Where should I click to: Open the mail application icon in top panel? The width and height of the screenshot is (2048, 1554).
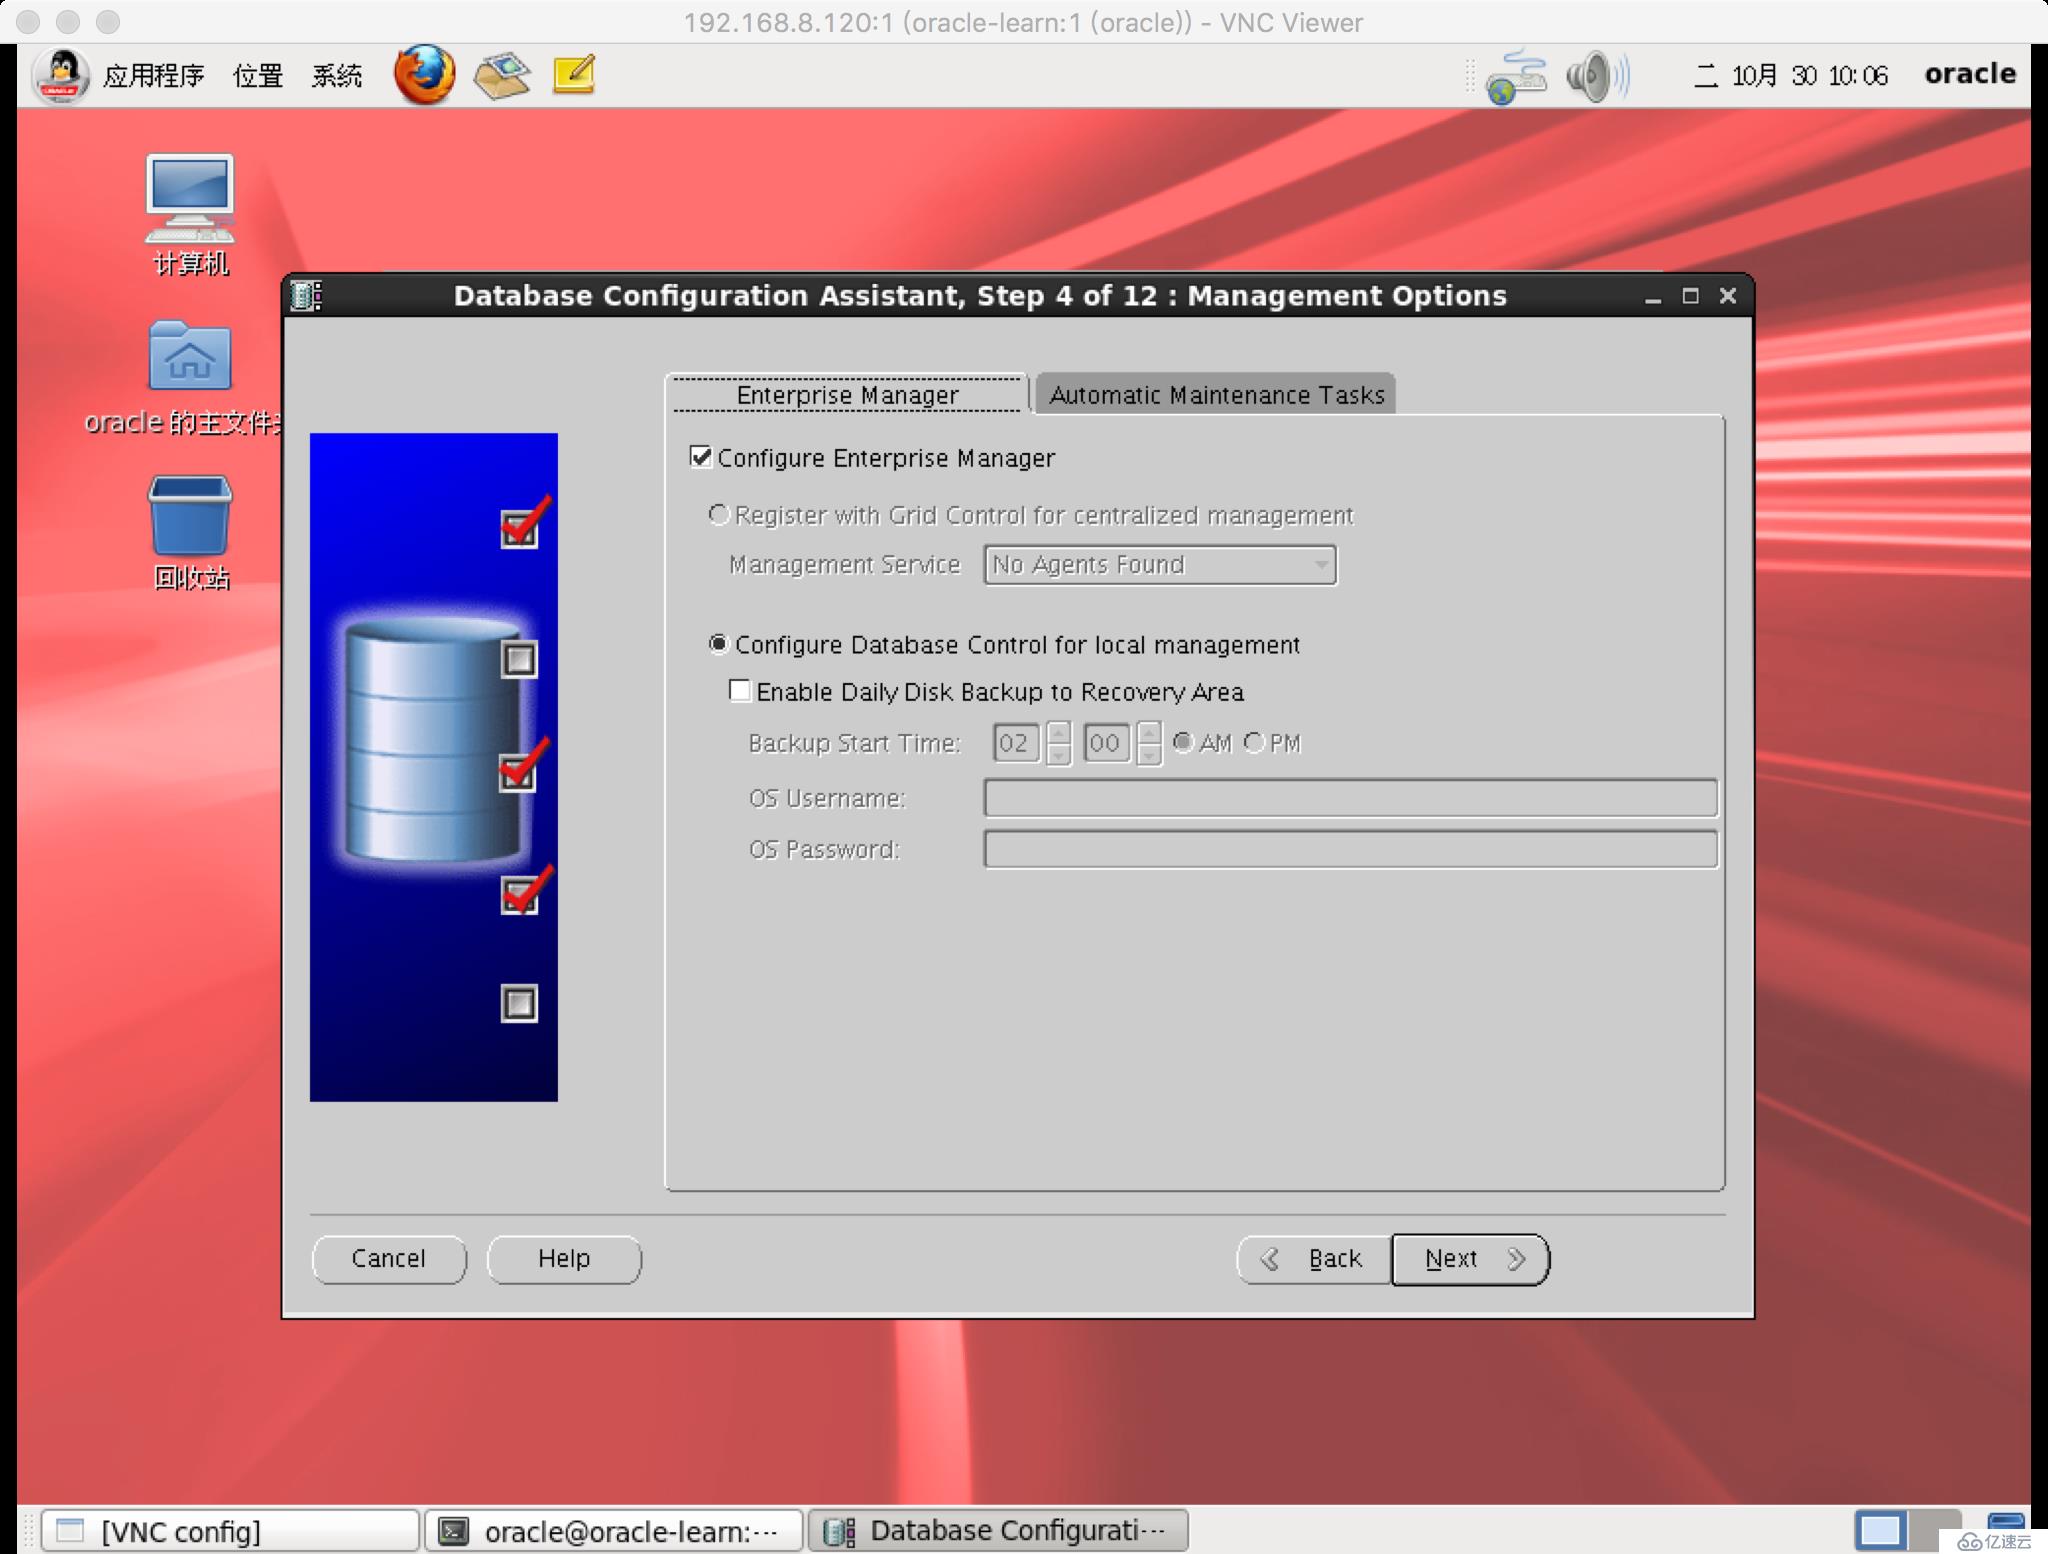(x=502, y=76)
